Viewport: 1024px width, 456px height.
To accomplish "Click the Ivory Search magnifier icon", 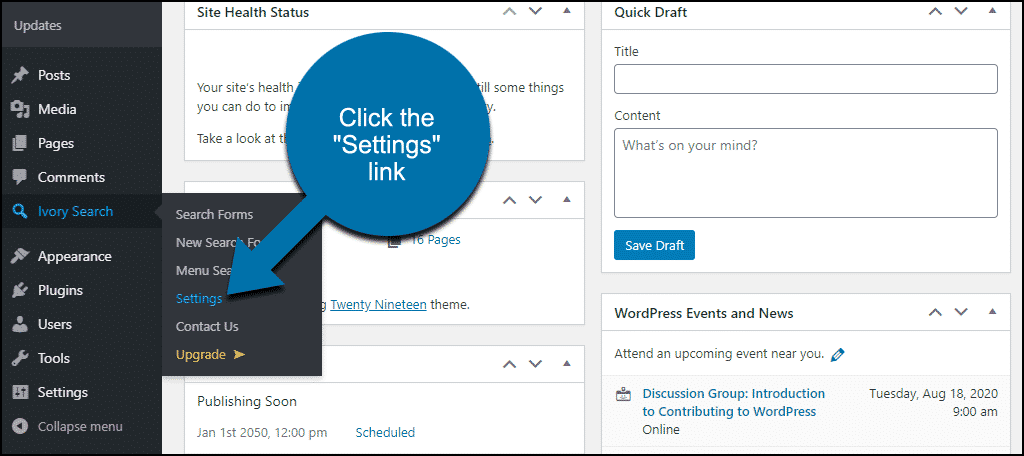I will (x=19, y=212).
